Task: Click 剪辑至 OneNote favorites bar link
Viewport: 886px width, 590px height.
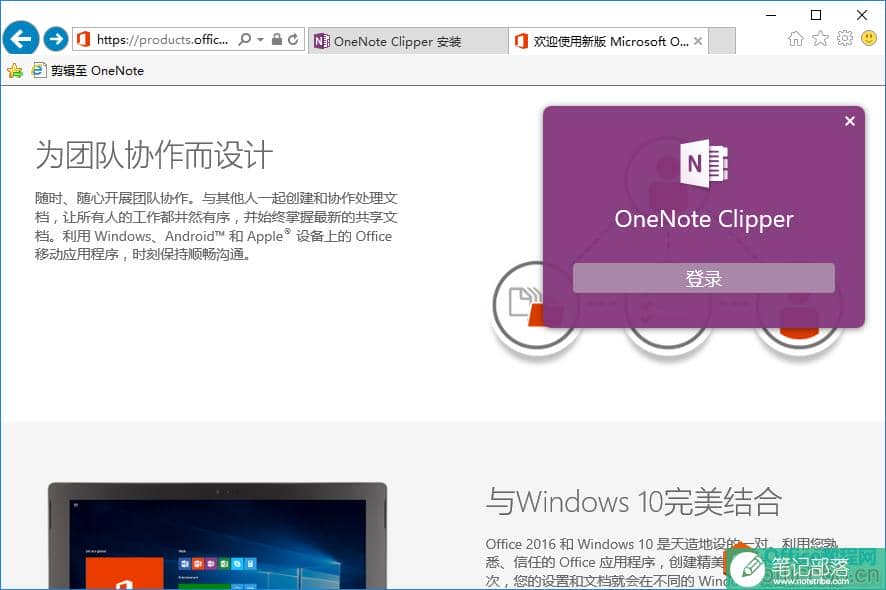Action: 88,71
